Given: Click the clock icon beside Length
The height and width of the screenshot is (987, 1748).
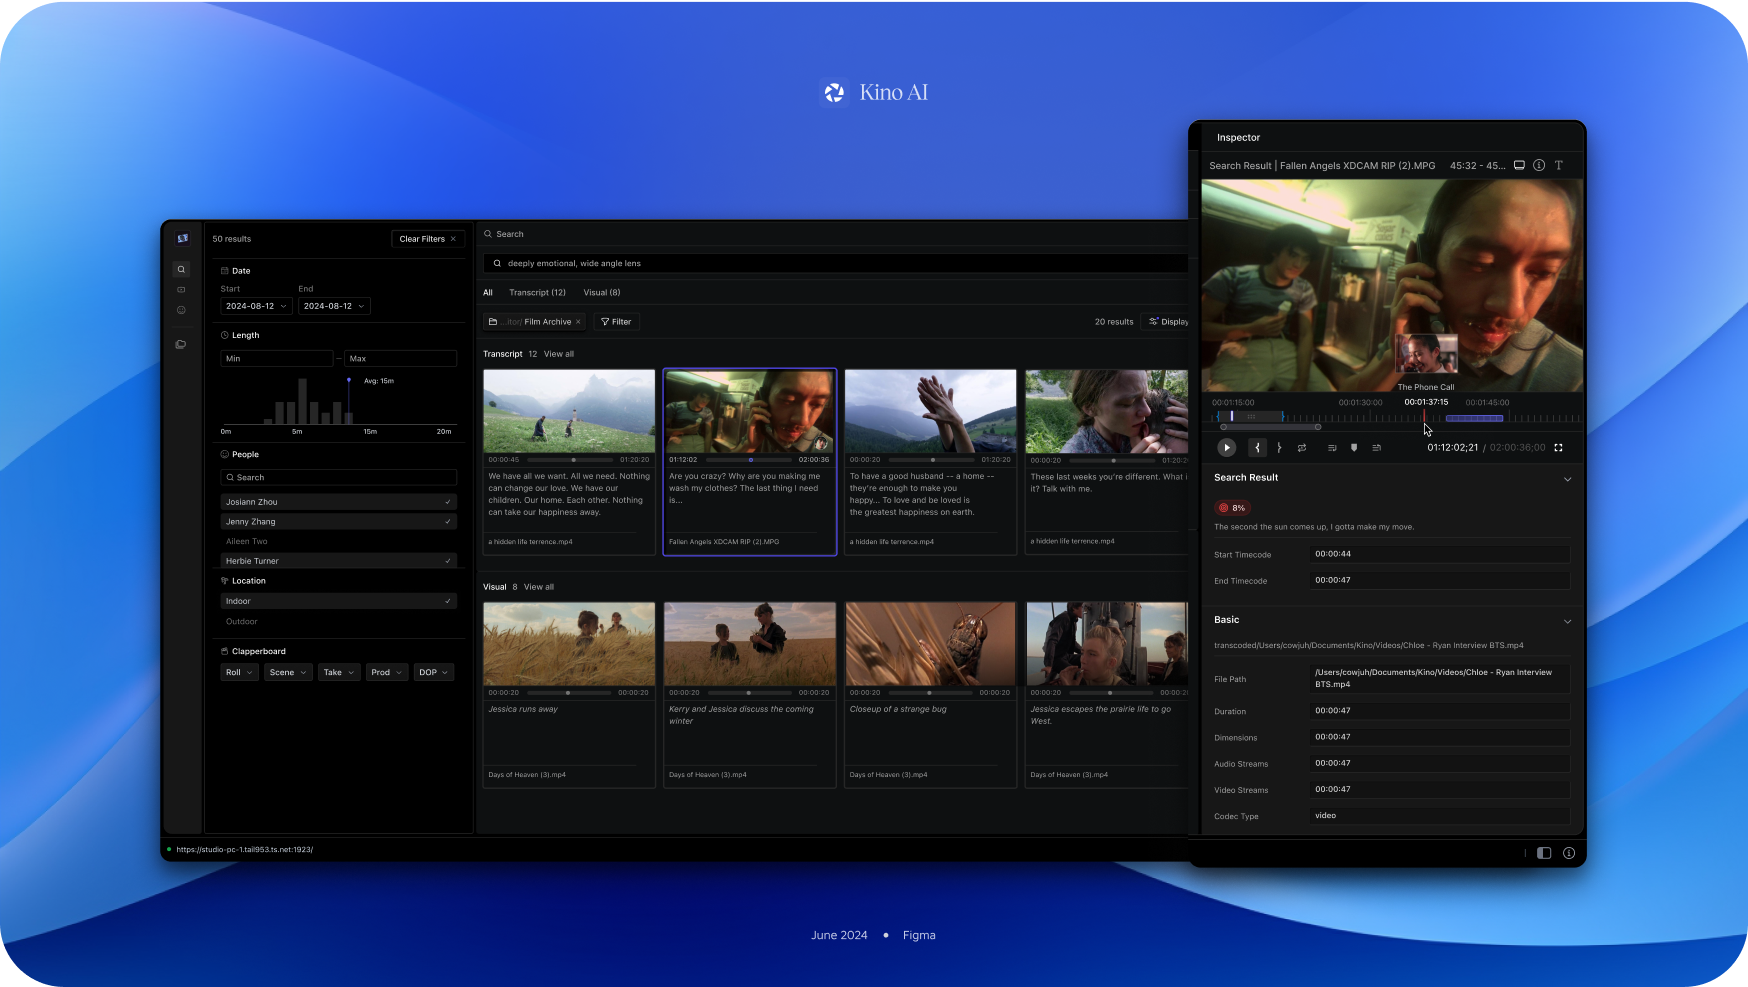Looking at the screenshot, I should (225, 335).
